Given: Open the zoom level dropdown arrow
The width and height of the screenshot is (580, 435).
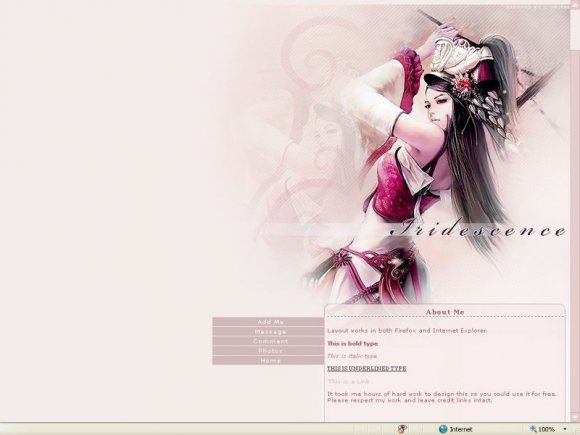Looking at the screenshot, I should click(x=565, y=429).
